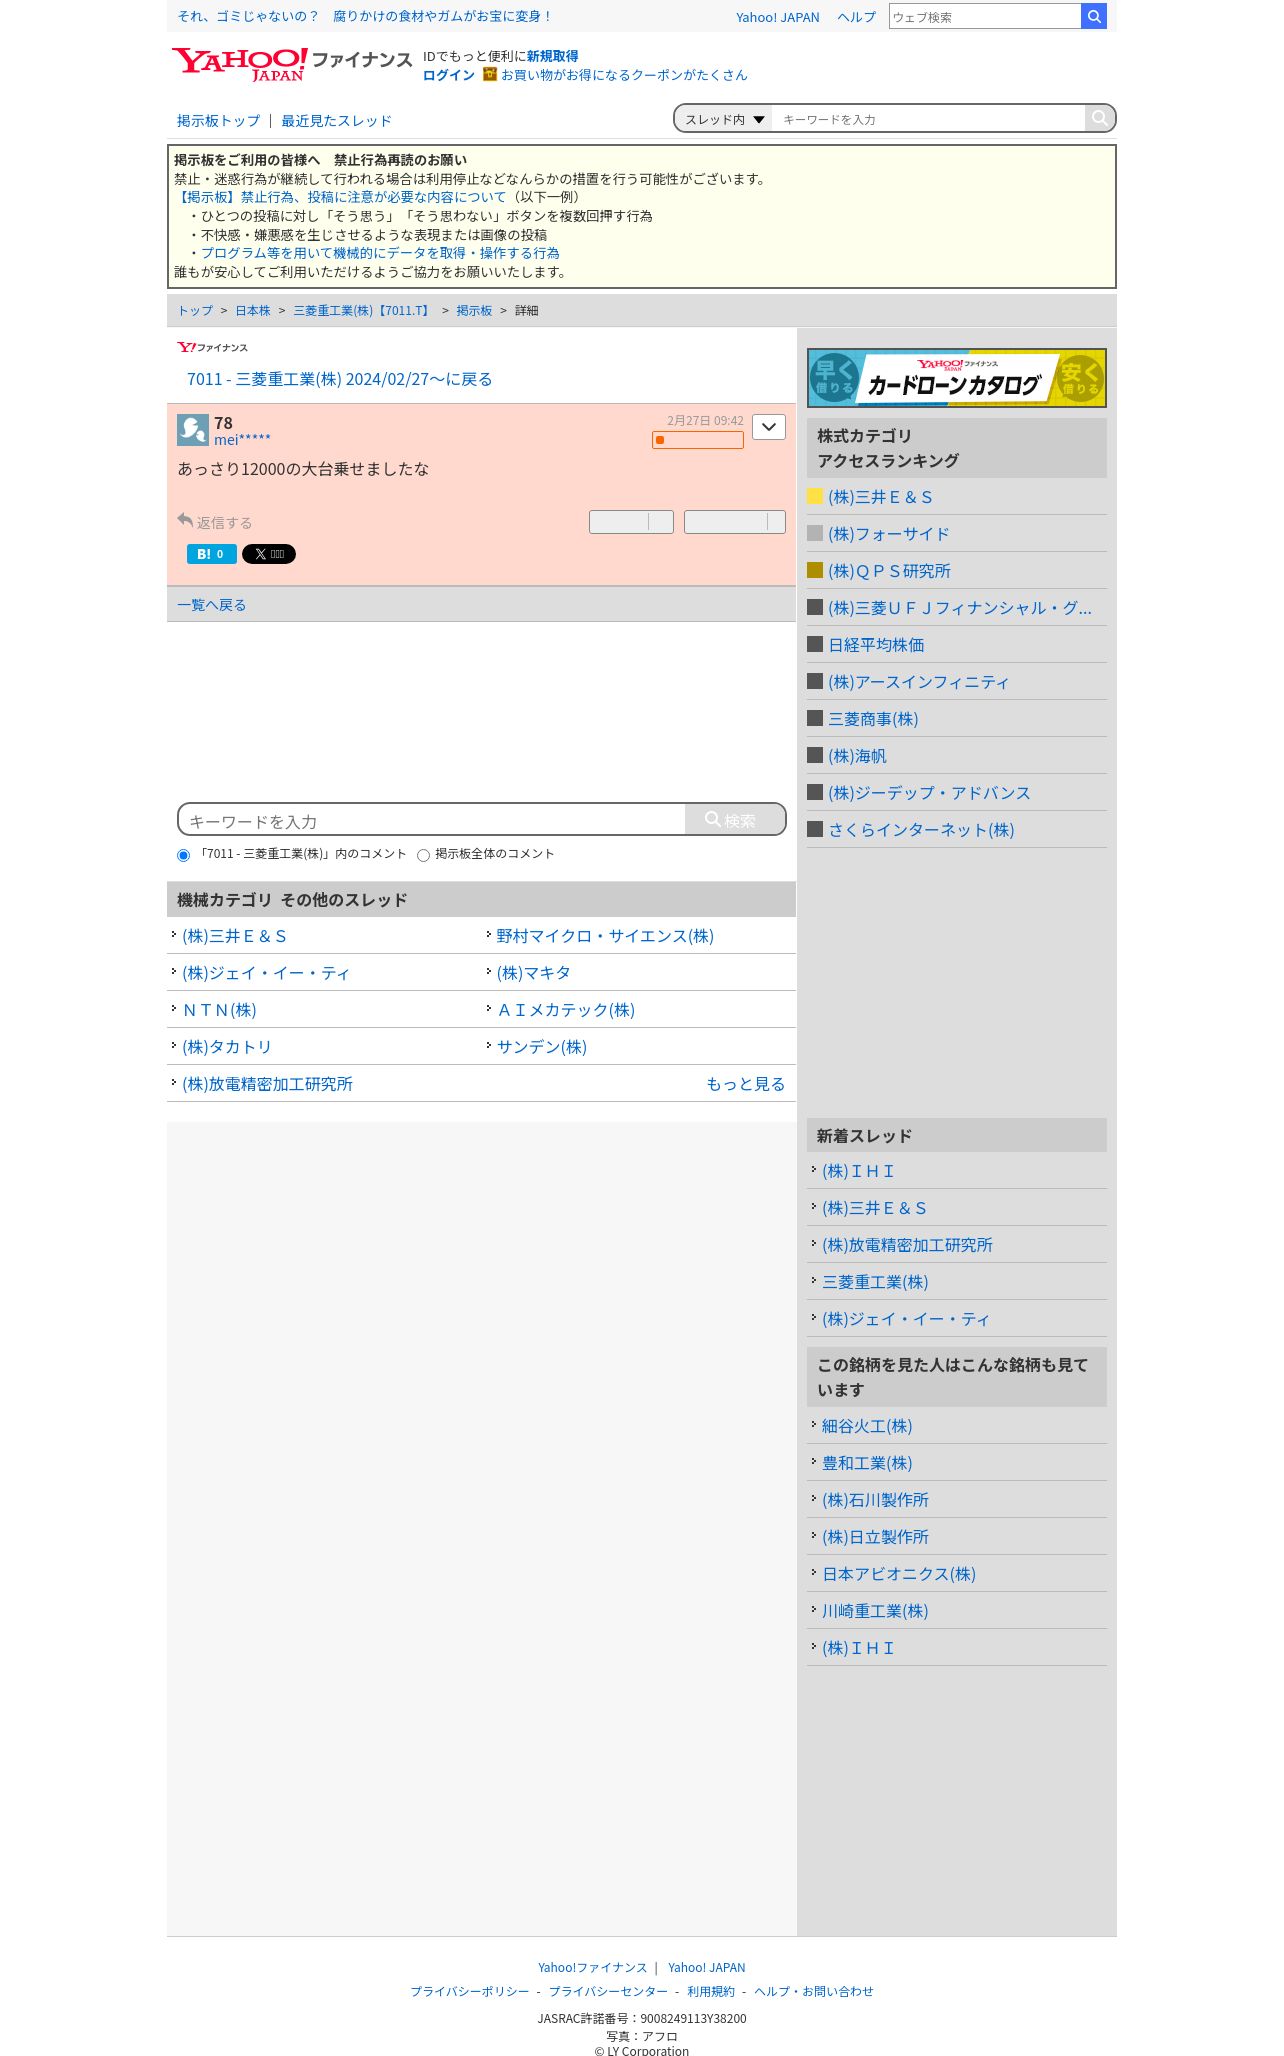1284x2056 pixels.
Task: Click the 利用規約 footer link
Action: (x=711, y=1991)
